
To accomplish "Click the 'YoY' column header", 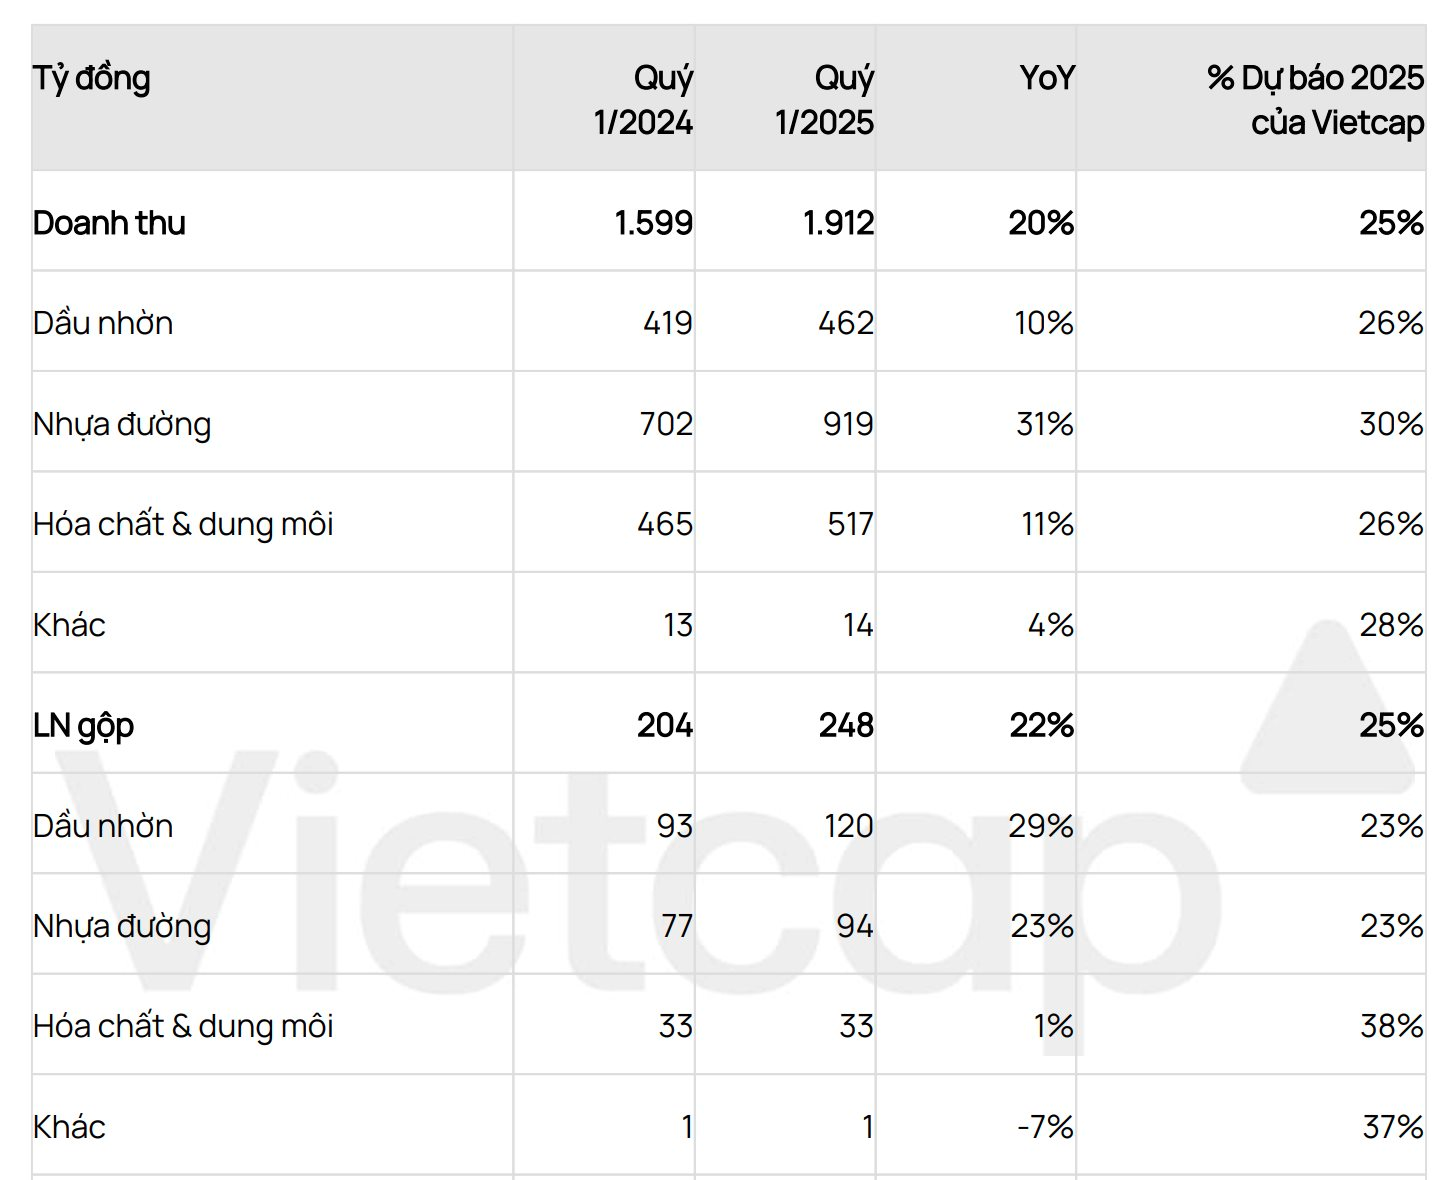I will pyautogui.click(x=1047, y=78).
